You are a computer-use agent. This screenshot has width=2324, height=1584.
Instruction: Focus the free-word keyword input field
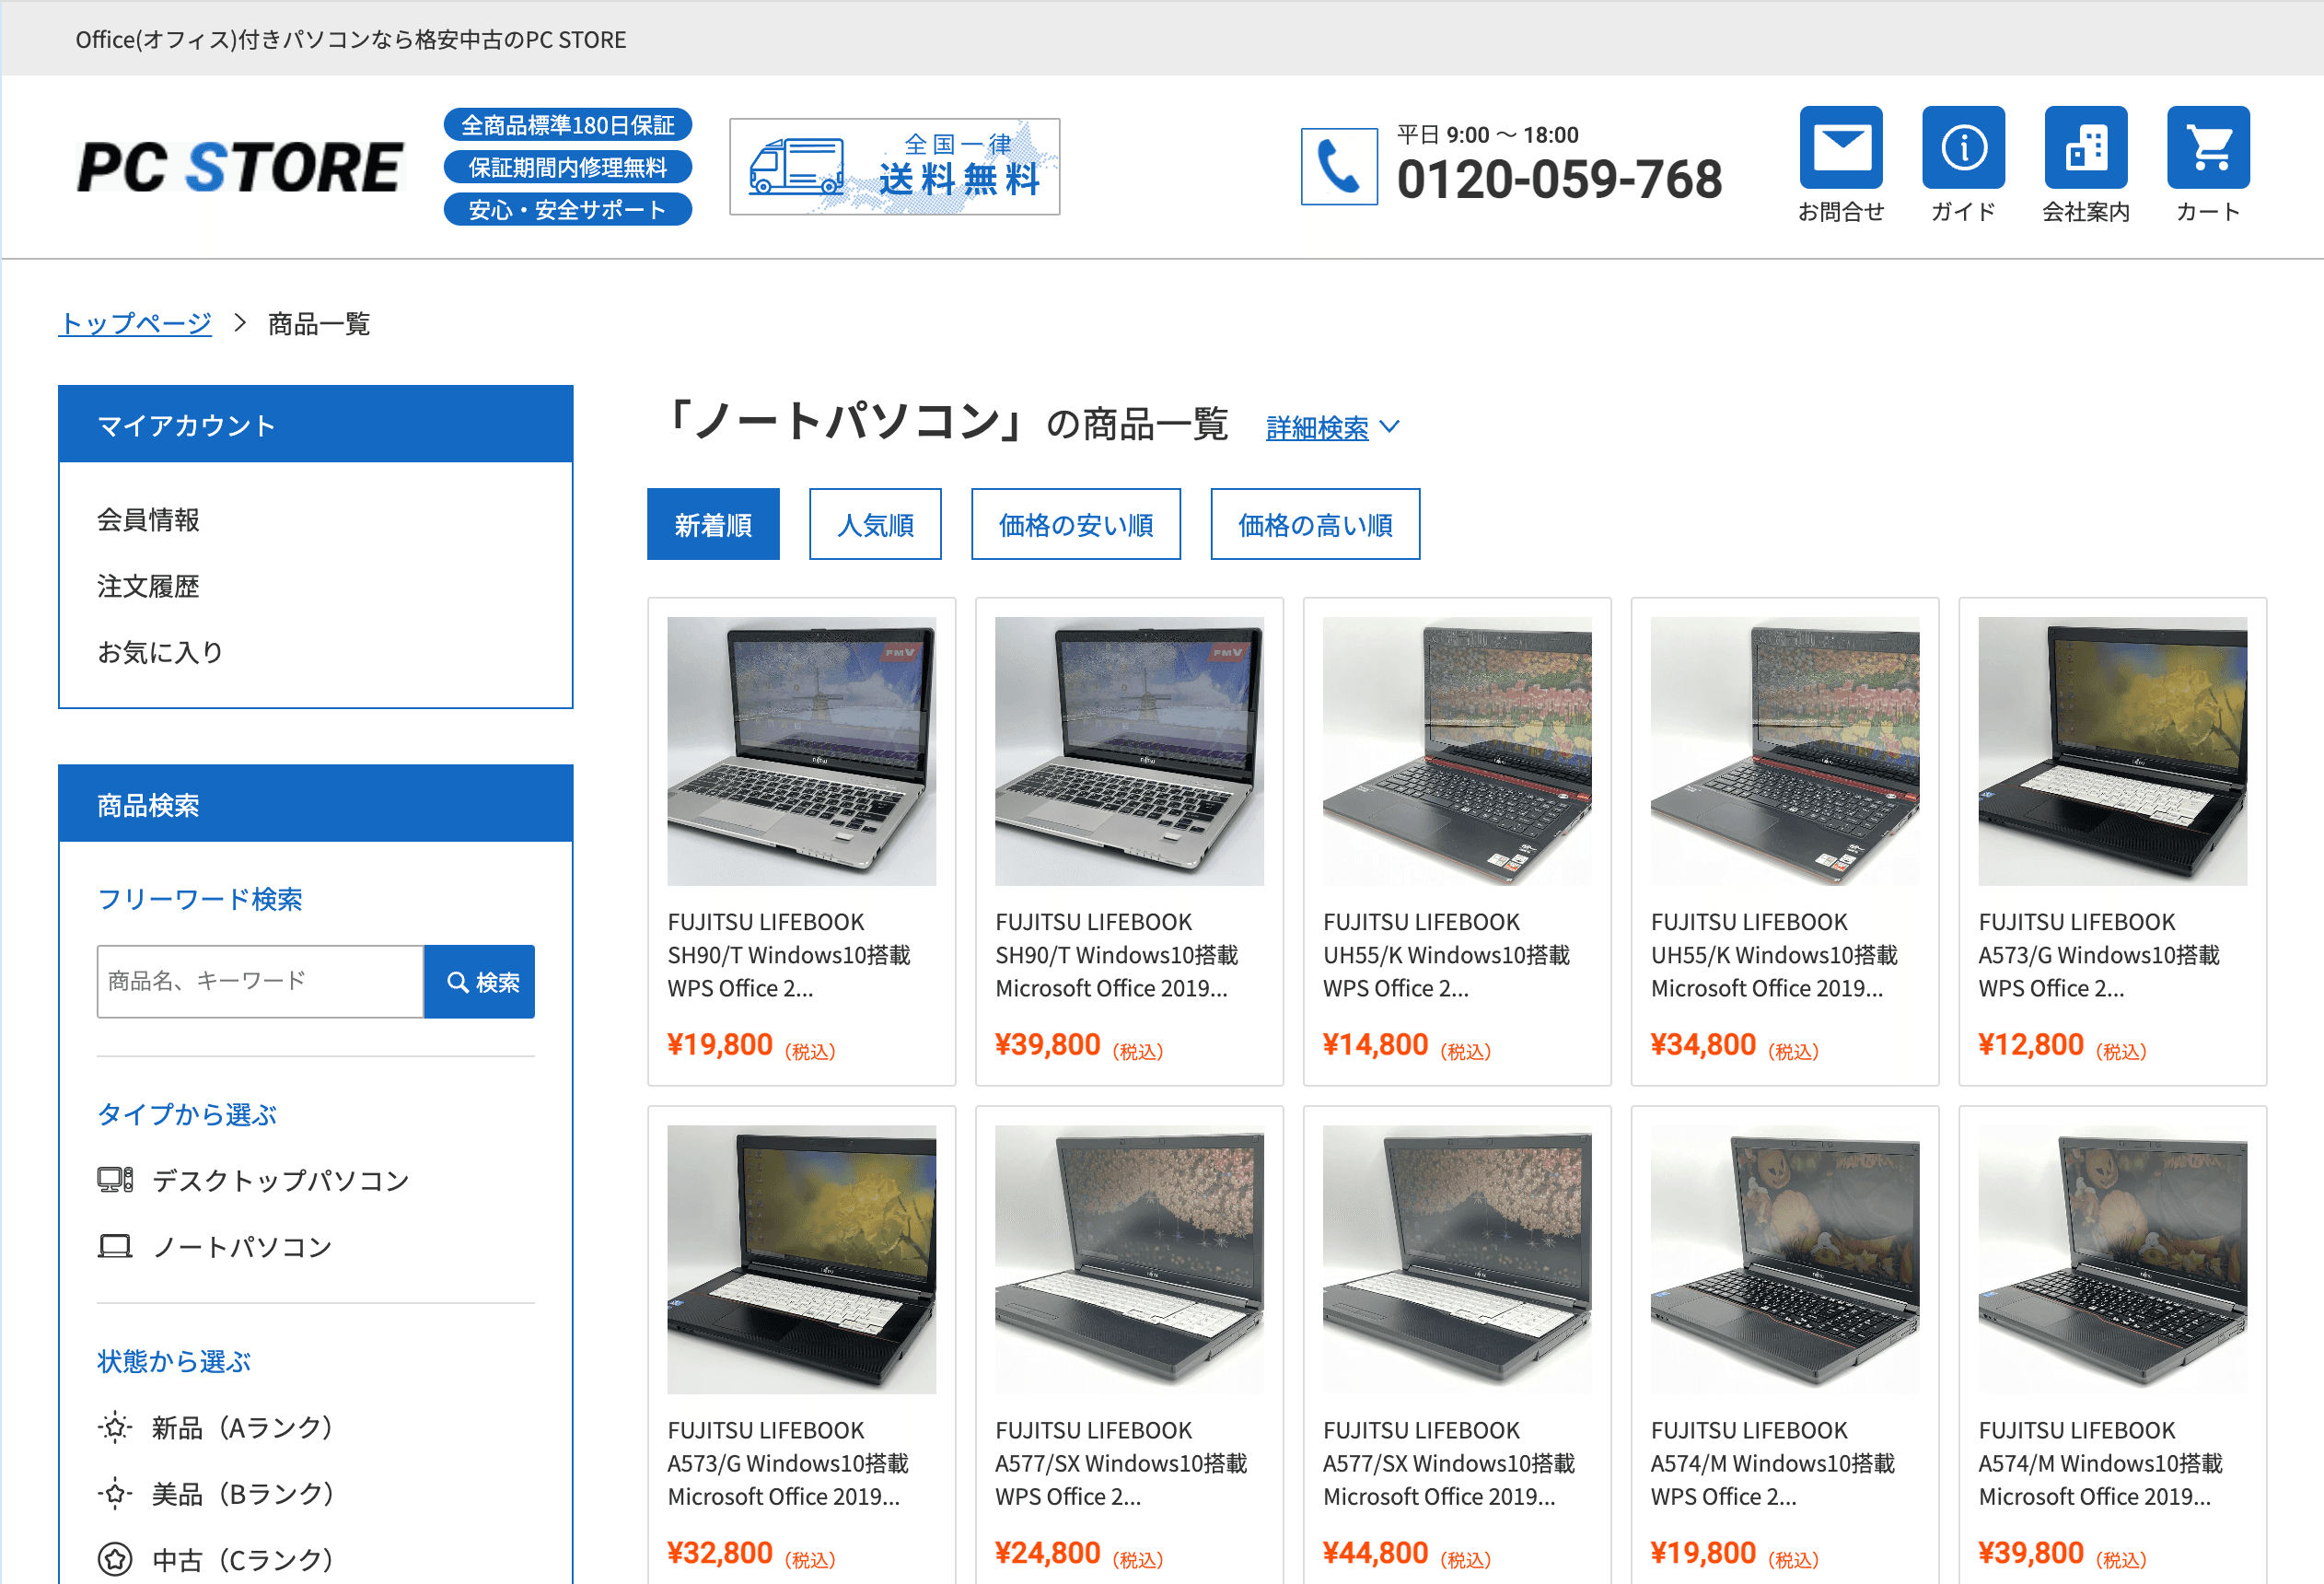click(x=260, y=982)
